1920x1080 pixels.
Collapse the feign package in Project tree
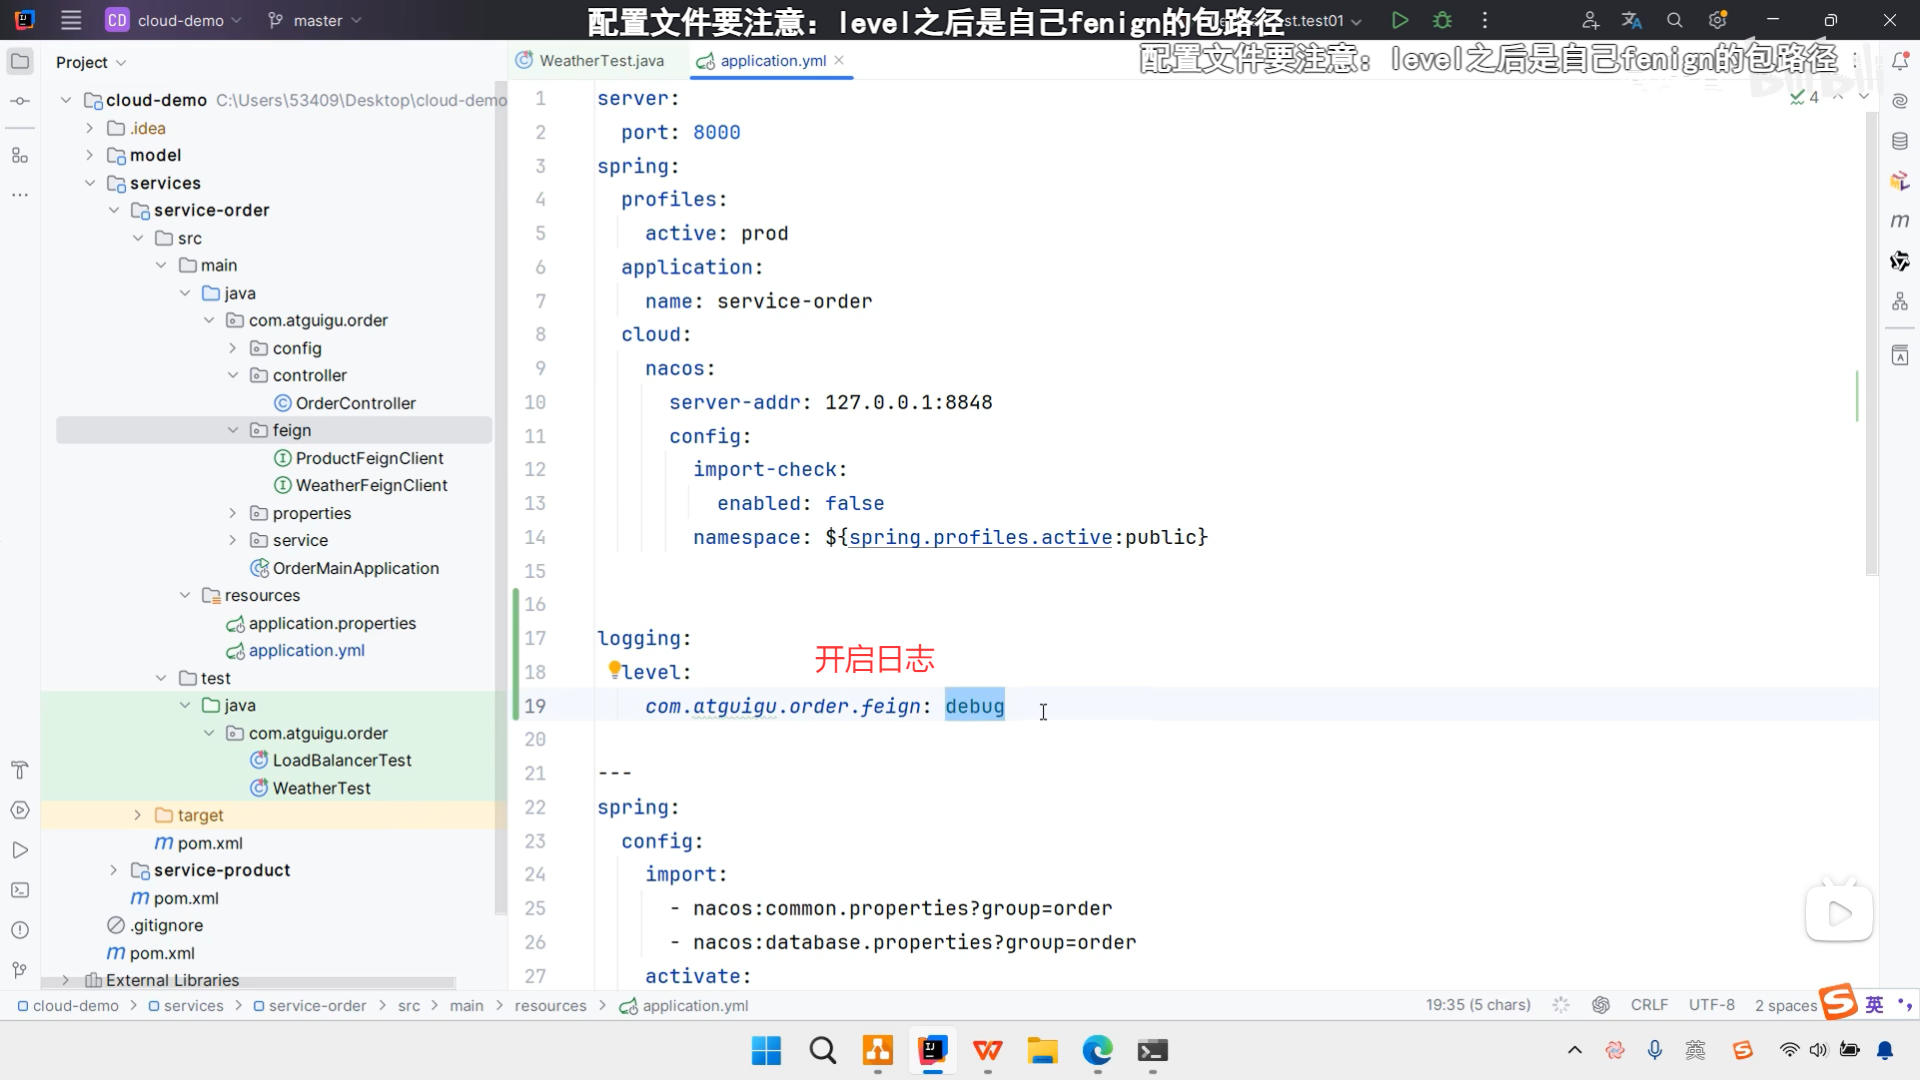[233, 429]
